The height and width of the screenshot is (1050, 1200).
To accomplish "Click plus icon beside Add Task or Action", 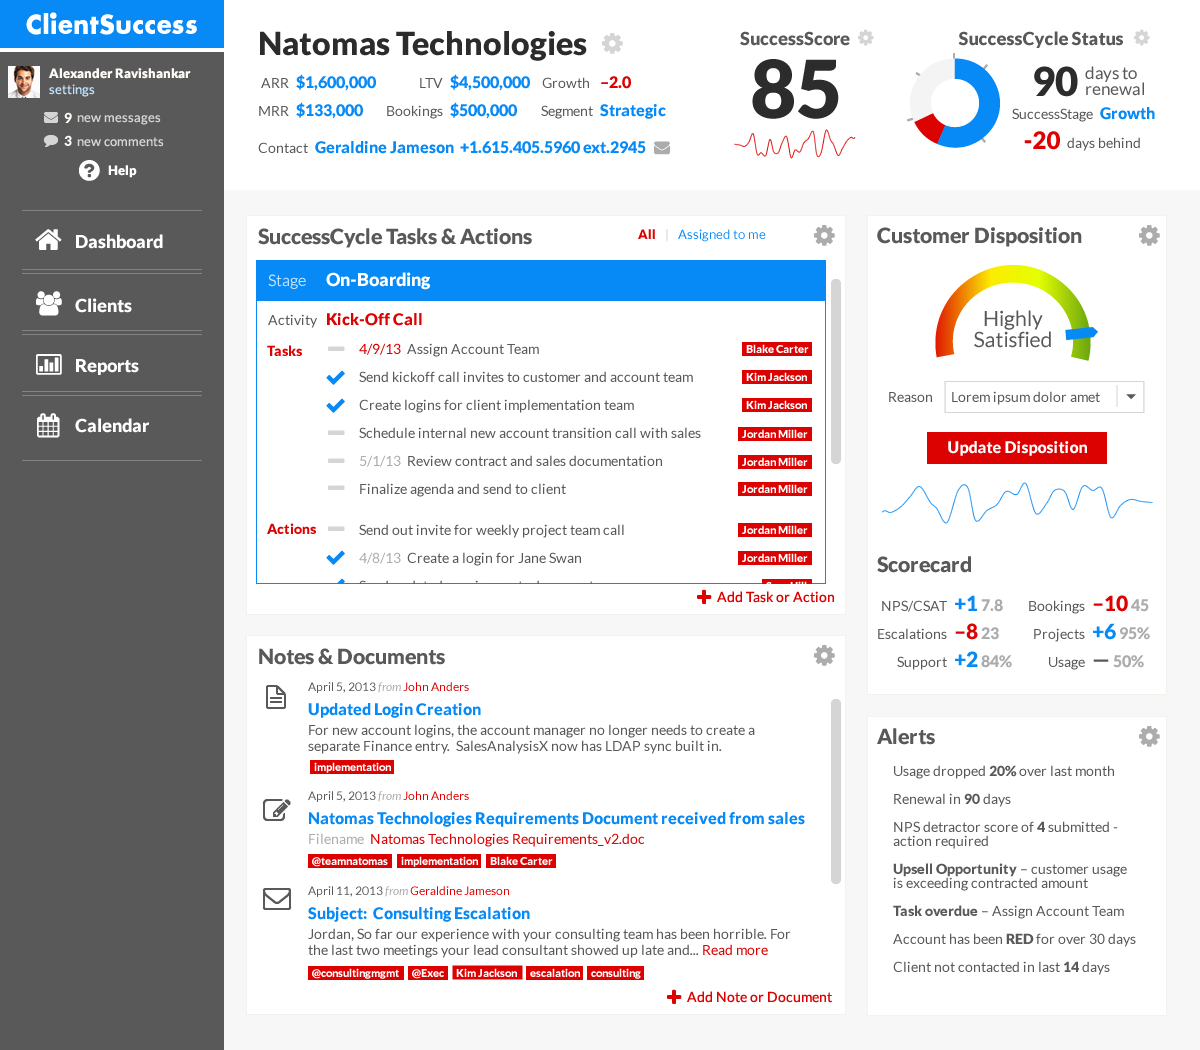I will point(704,597).
